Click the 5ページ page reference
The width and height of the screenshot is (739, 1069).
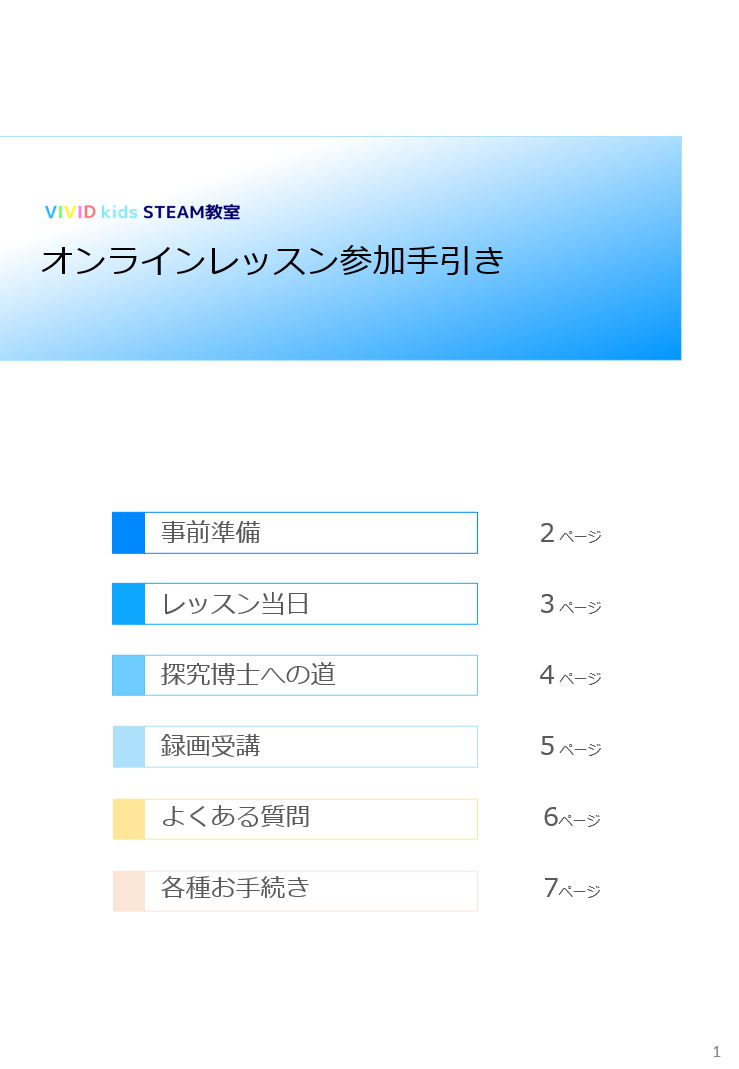(571, 746)
